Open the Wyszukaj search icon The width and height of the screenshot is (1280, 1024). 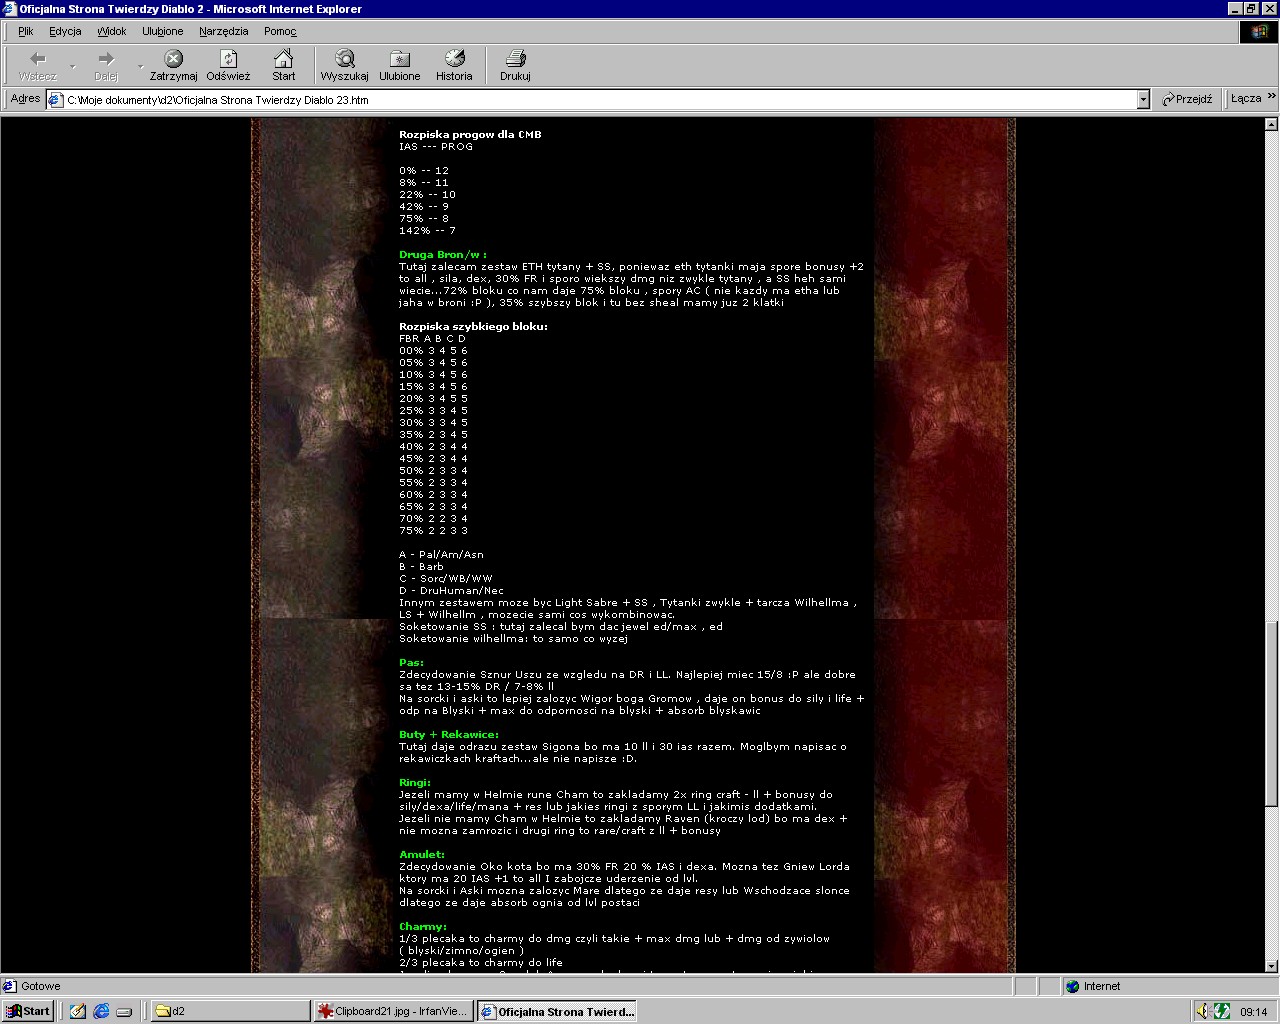click(x=344, y=59)
